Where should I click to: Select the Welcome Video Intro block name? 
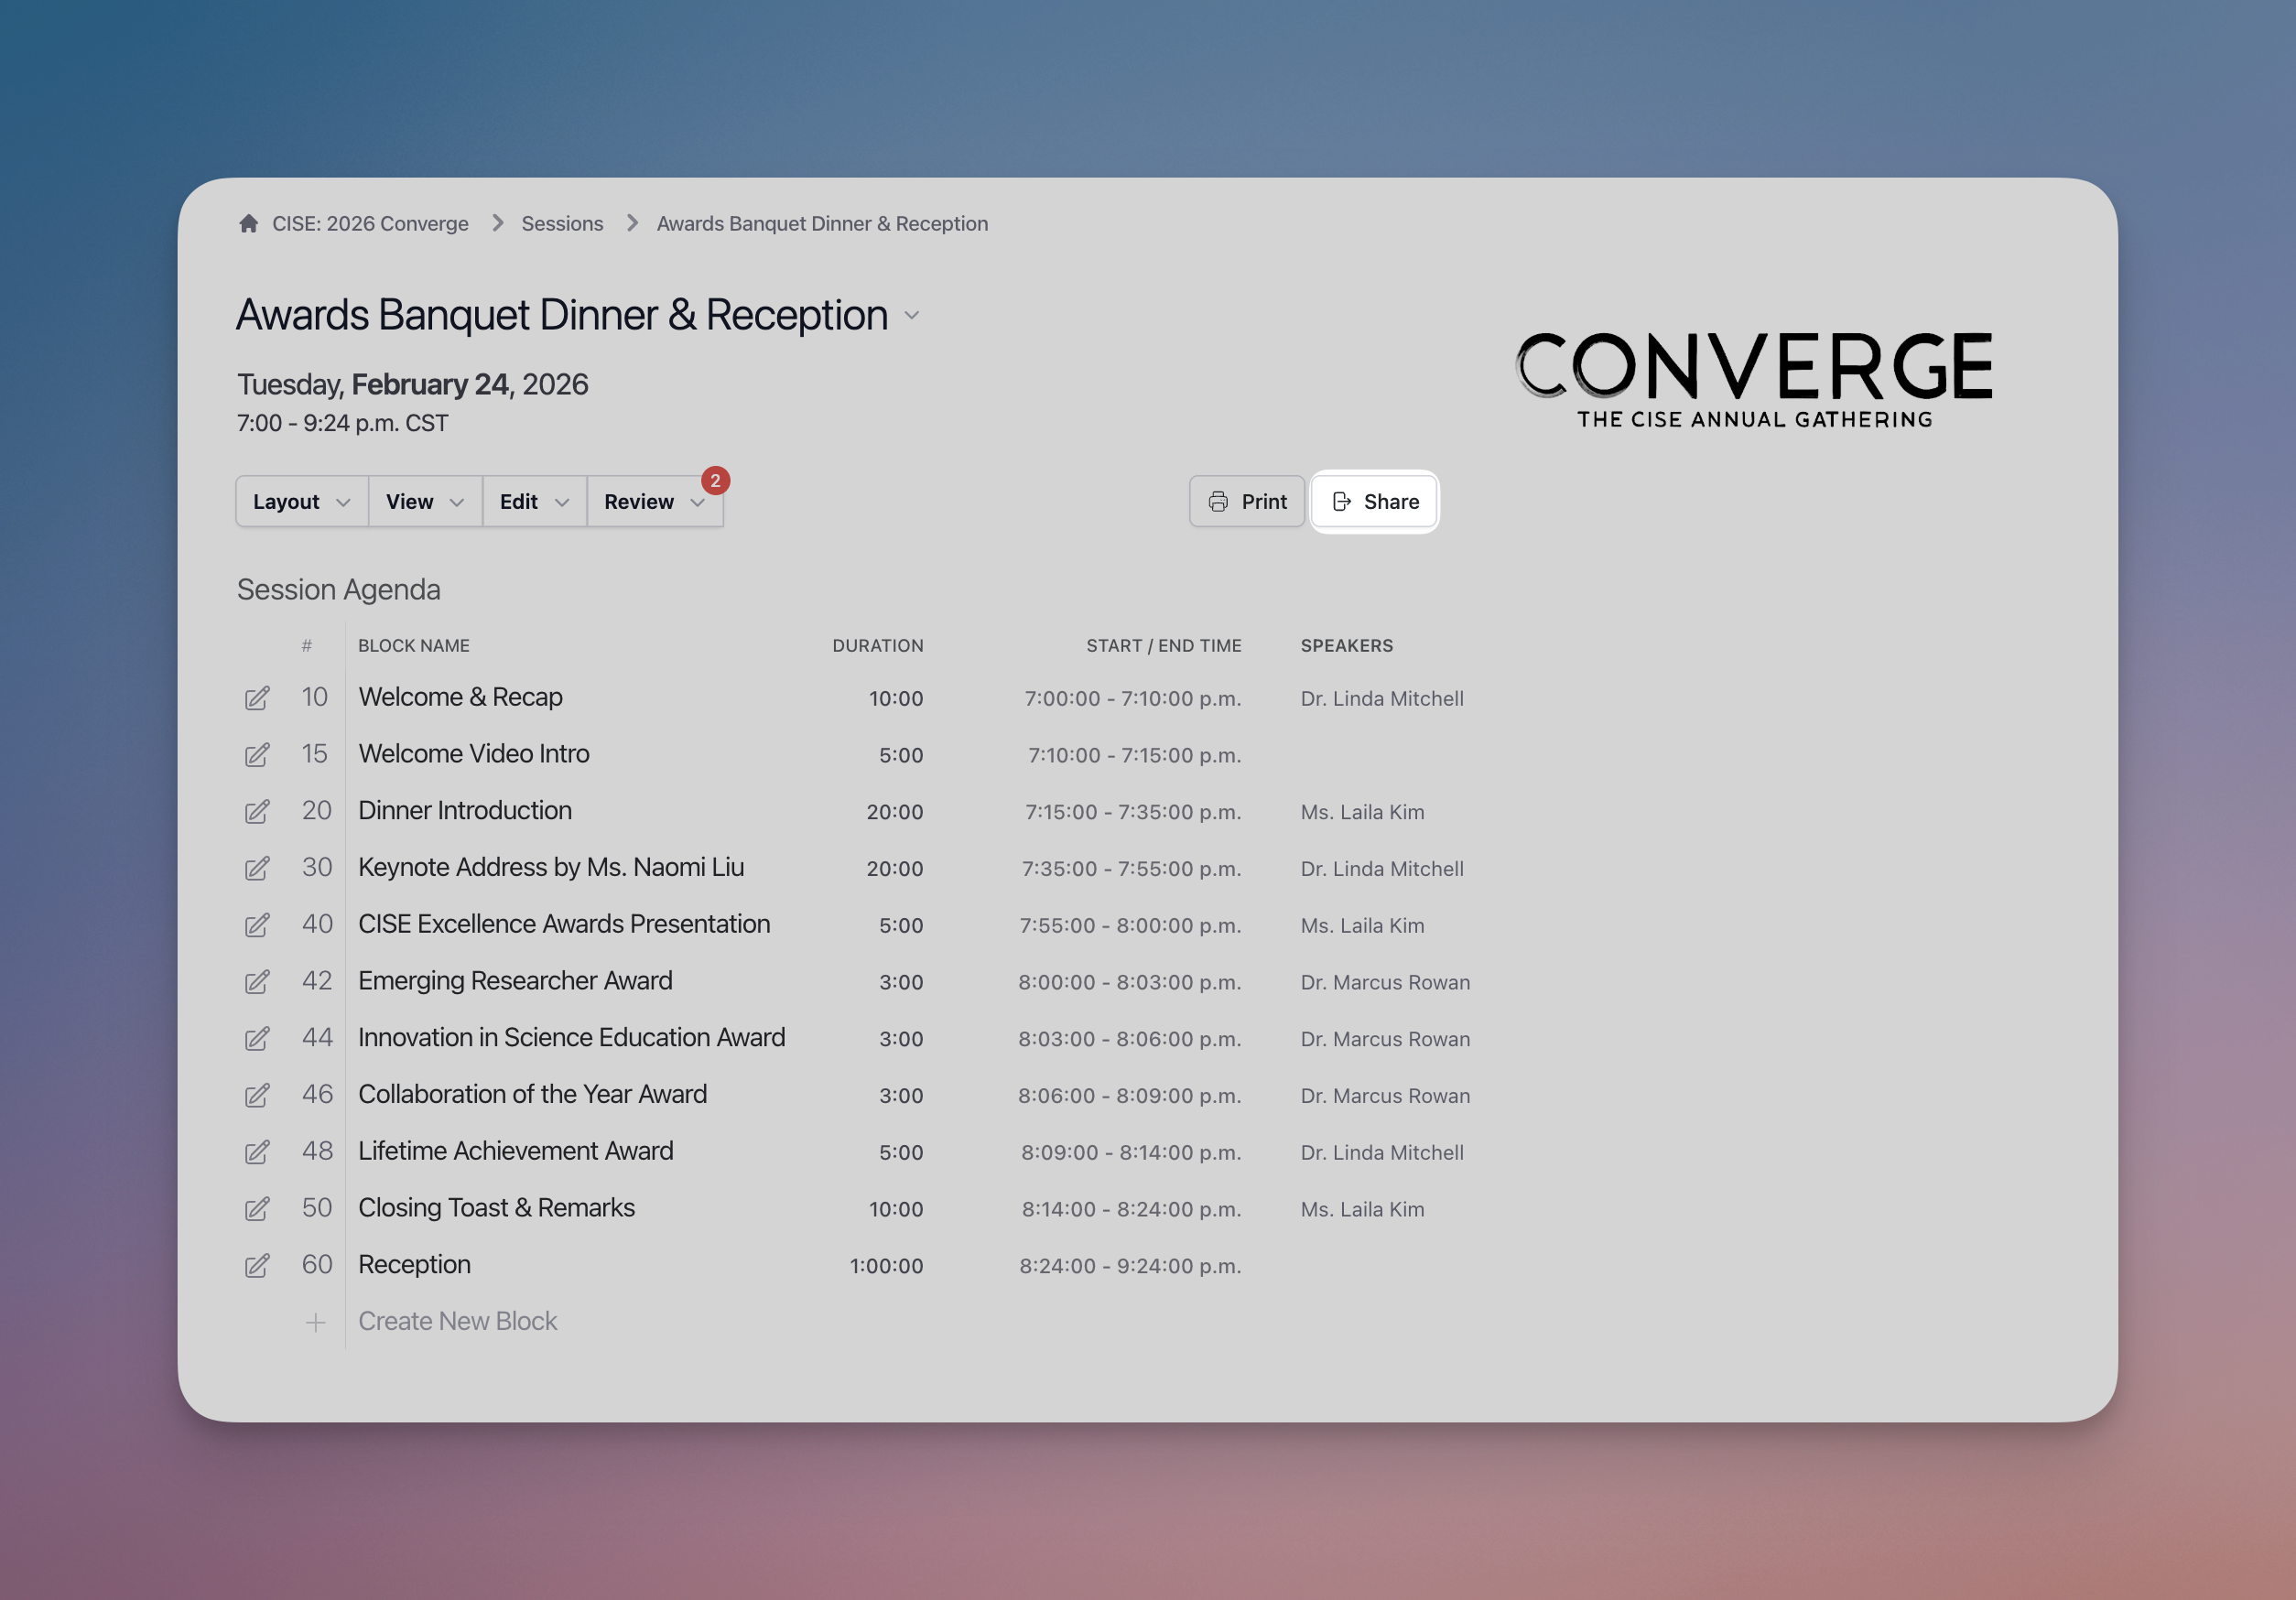473,754
